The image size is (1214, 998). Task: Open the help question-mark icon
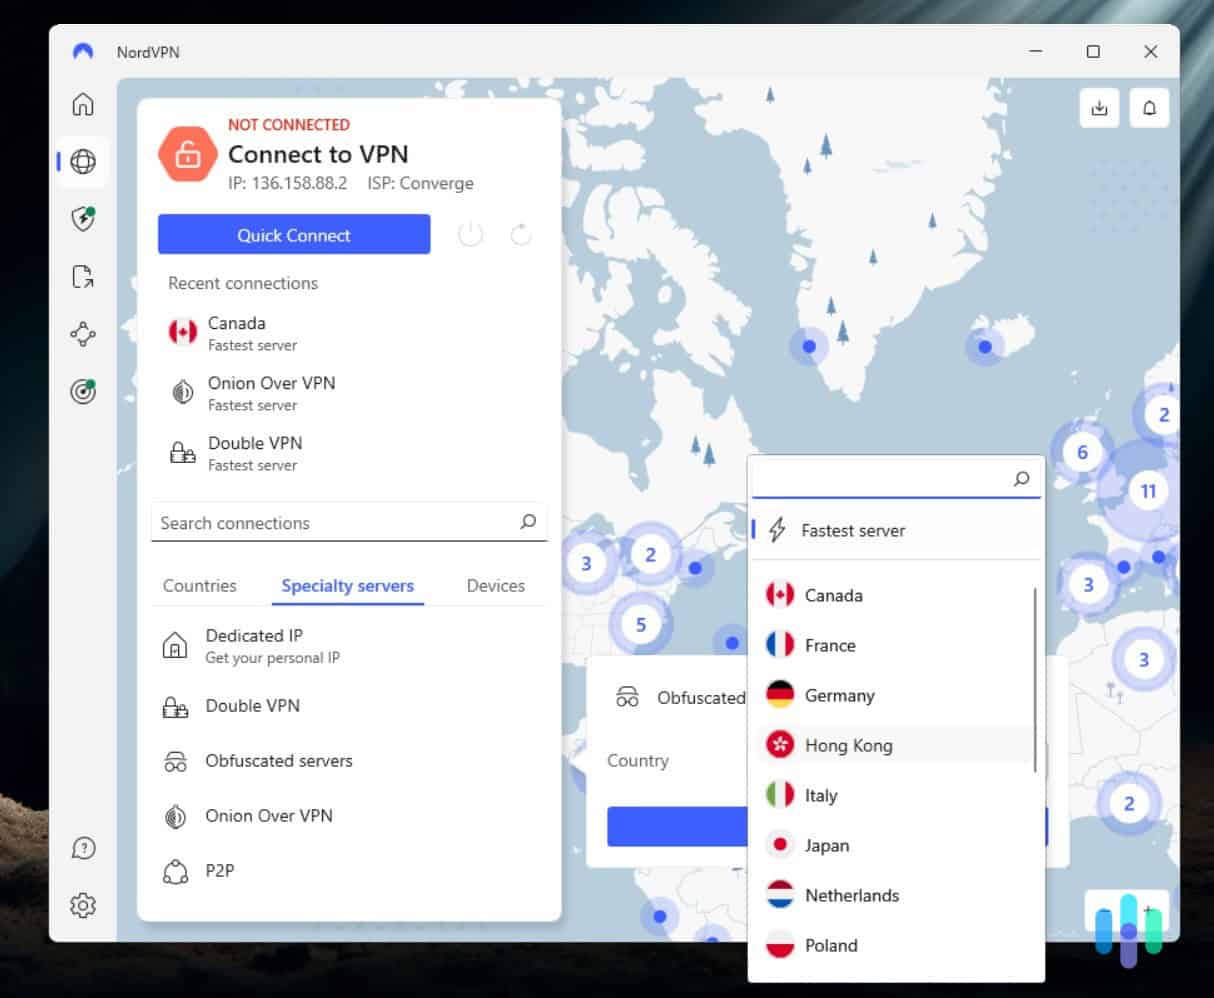pyautogui.click(x=83, y=847)
